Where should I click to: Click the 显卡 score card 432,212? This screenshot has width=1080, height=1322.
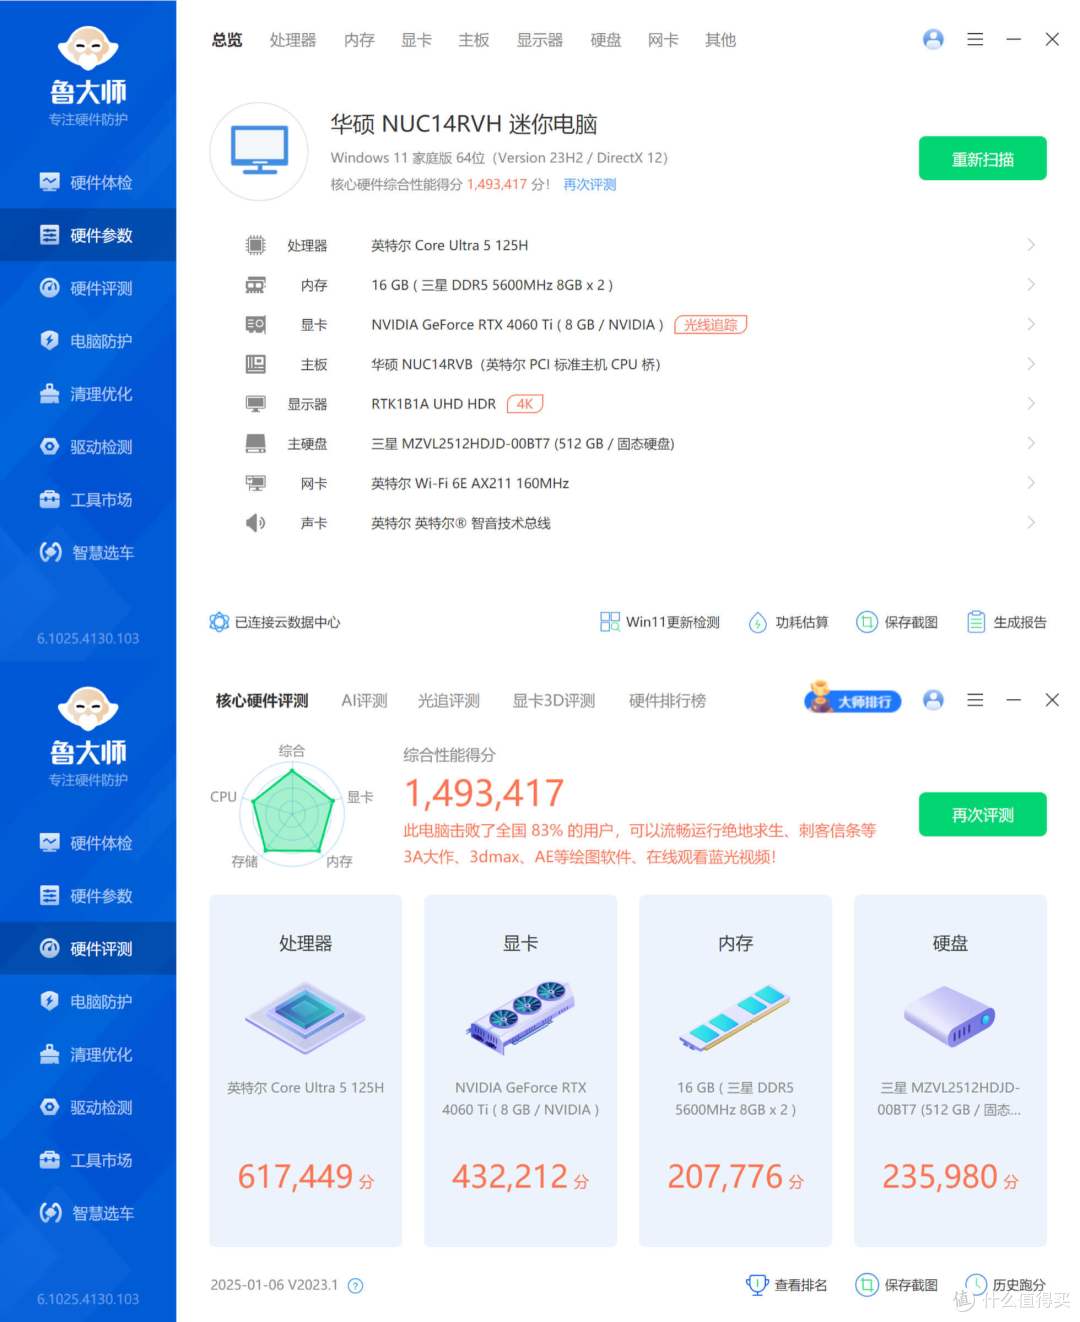[521, 1071]
